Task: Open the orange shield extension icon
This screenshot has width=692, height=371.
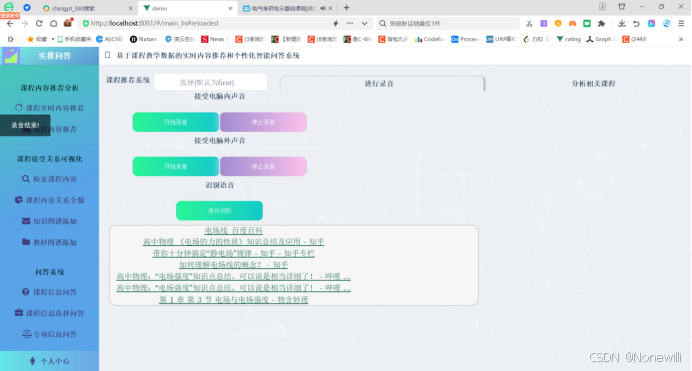Action: (558, 23)
